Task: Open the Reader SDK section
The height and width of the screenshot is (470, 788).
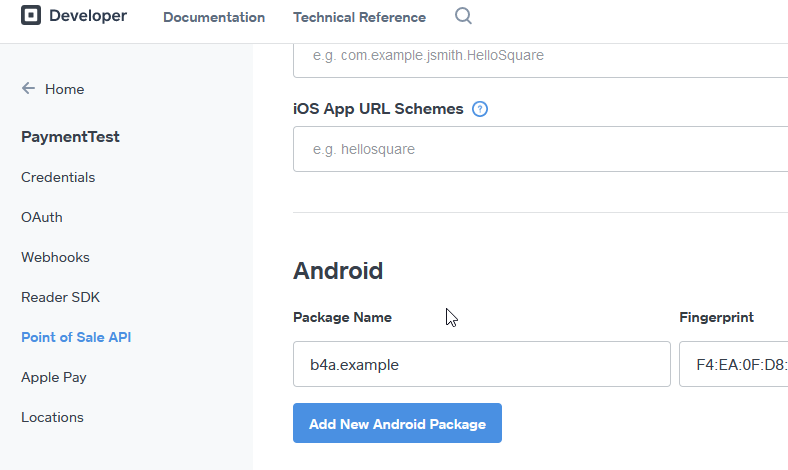Action: tap(60, 297)
